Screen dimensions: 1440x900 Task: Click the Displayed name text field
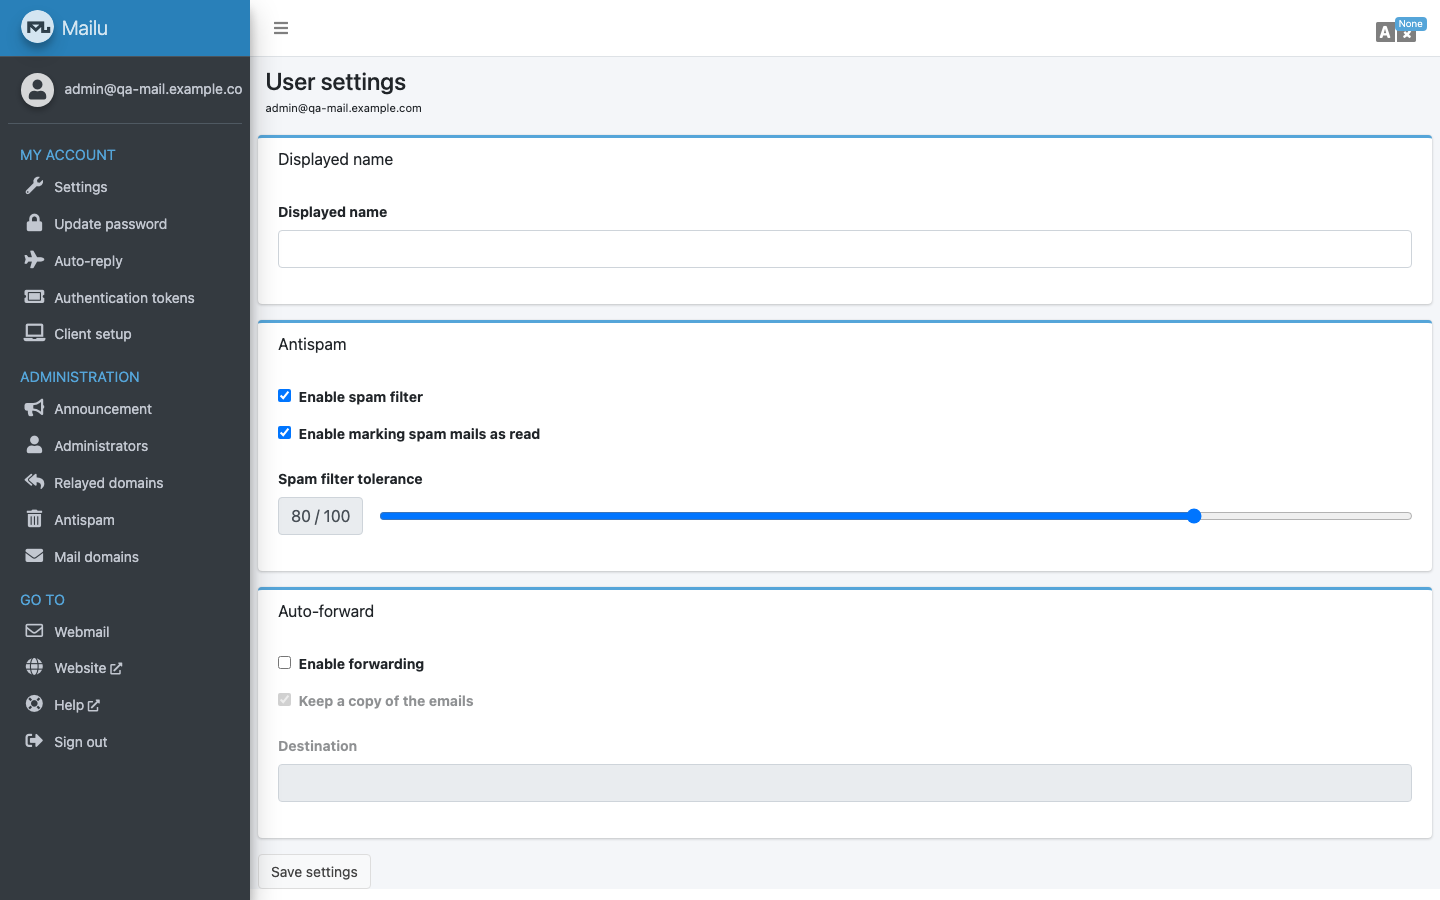pyautogui.click(x=845, y=249)
